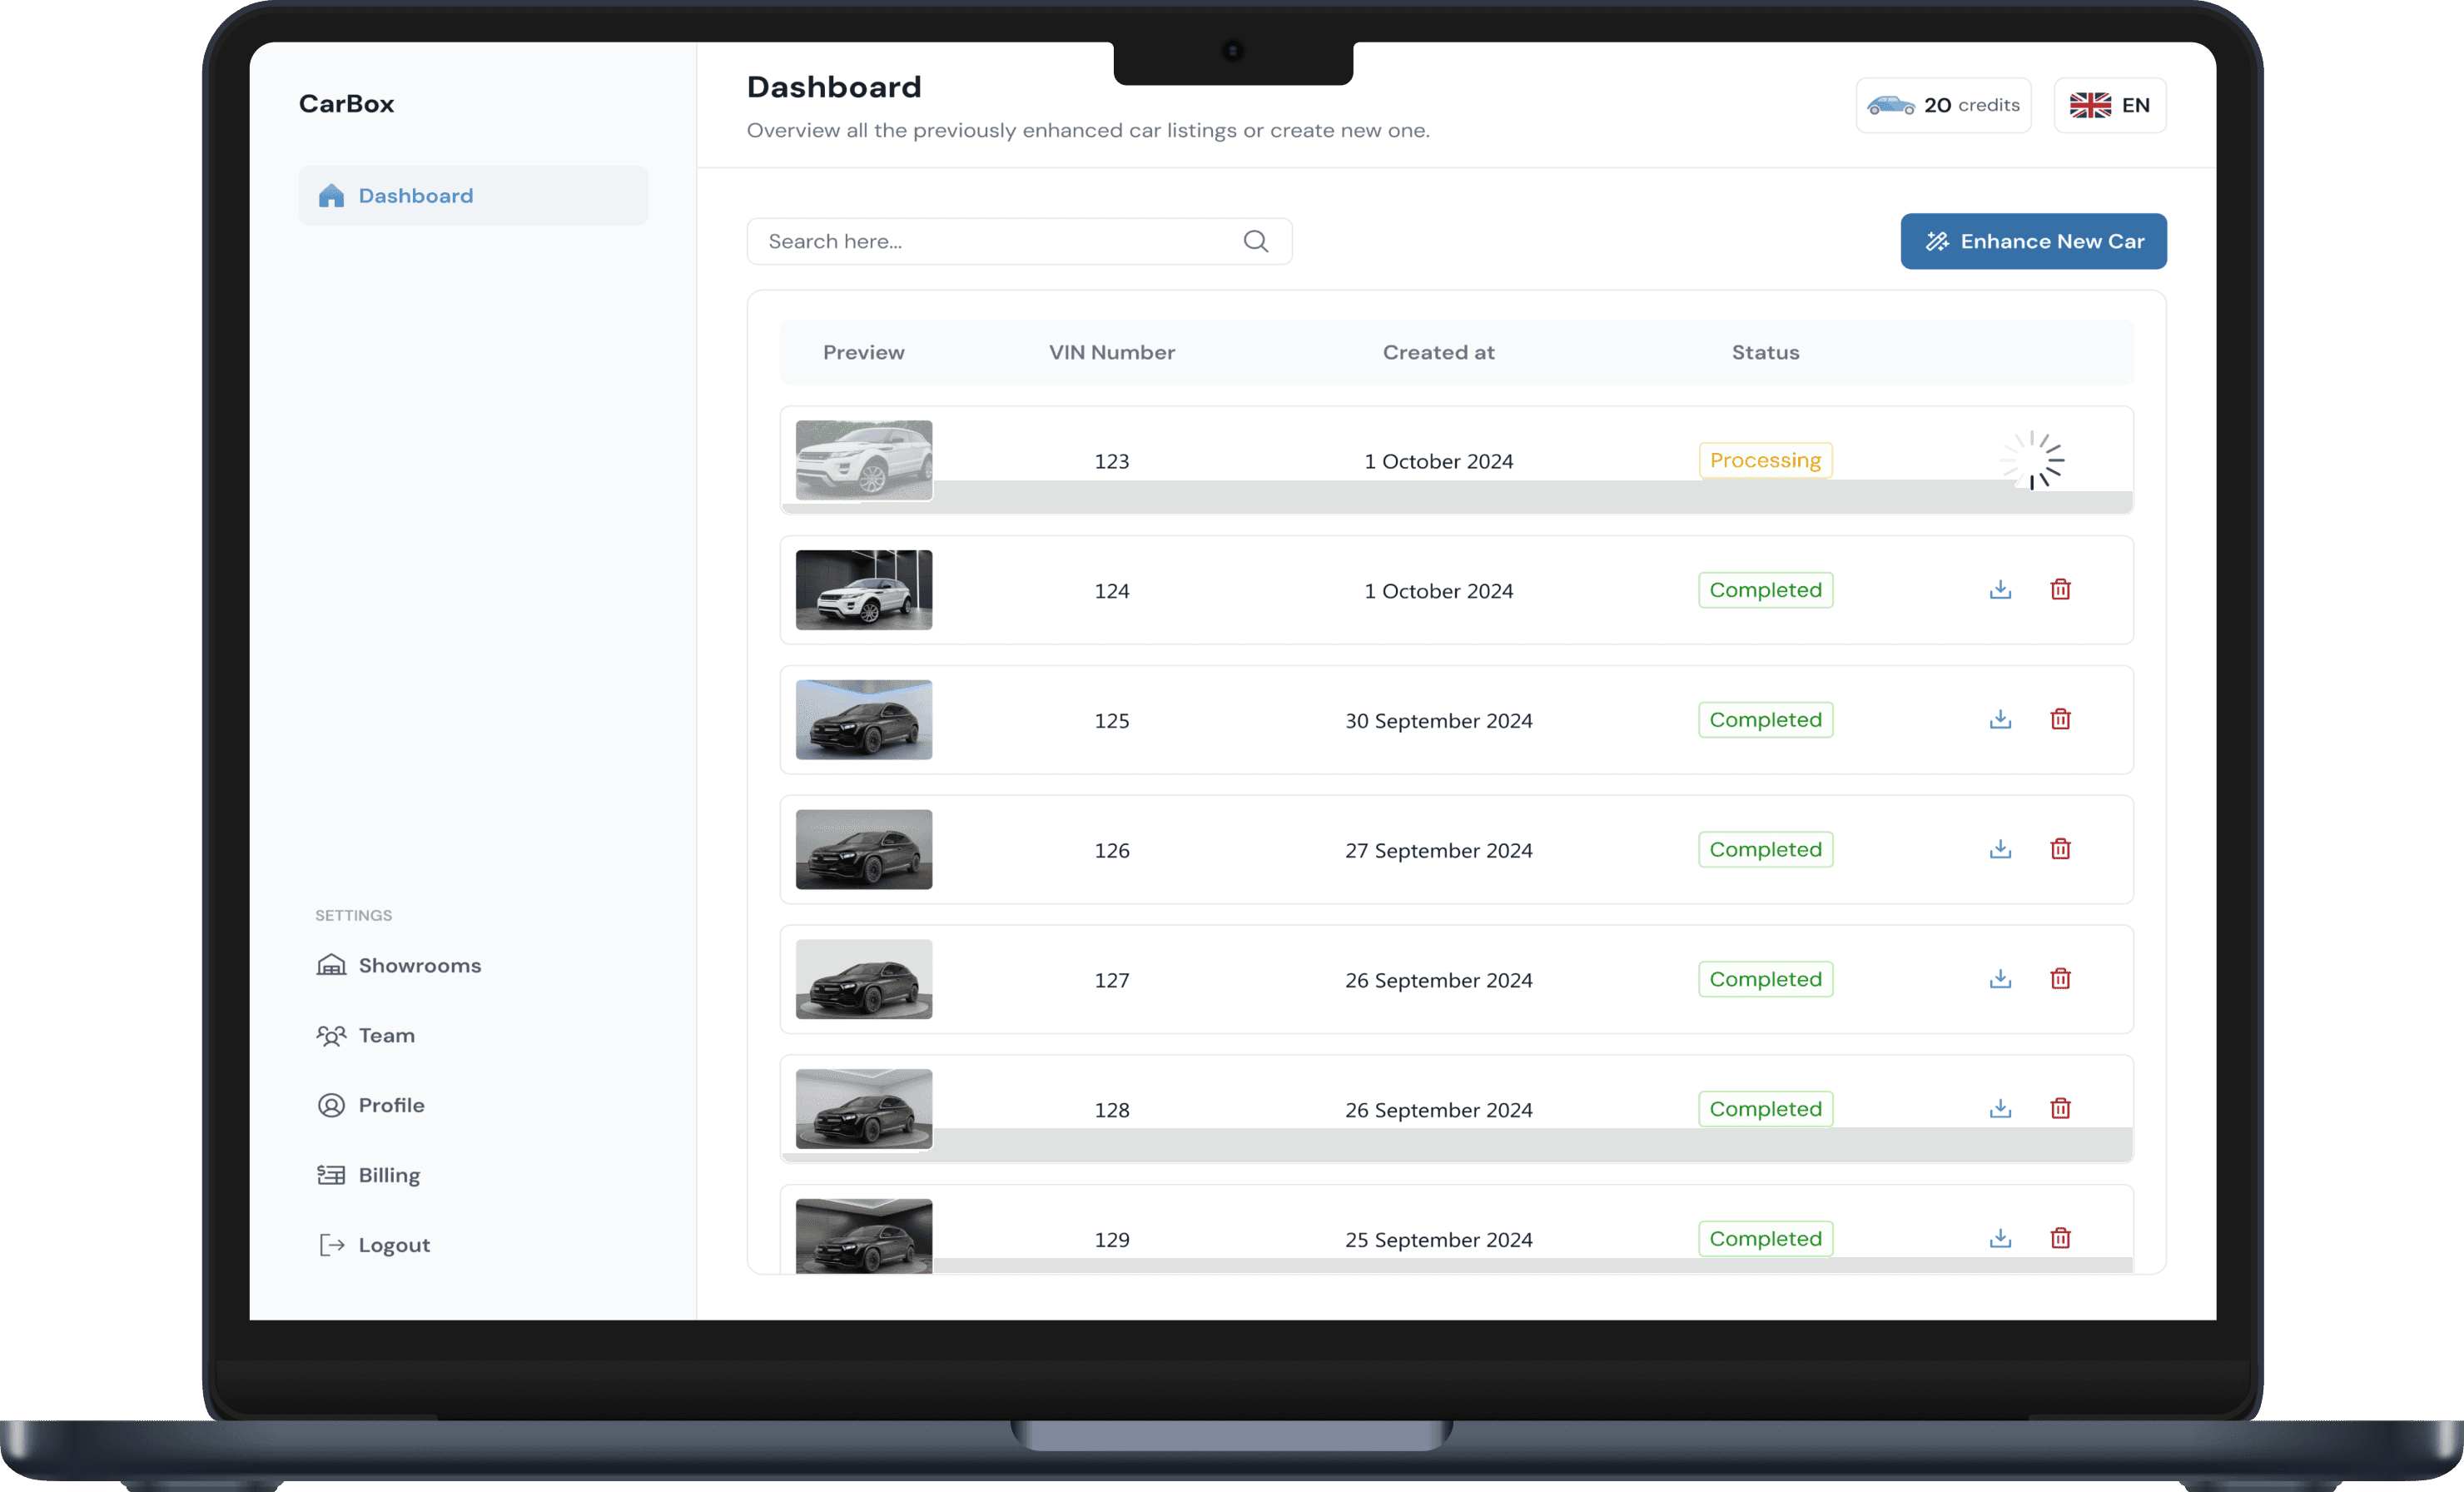This screenshot has width=2464, height=1492.
Task: Download the listing with VIN 124
Action: [2000, 589]
